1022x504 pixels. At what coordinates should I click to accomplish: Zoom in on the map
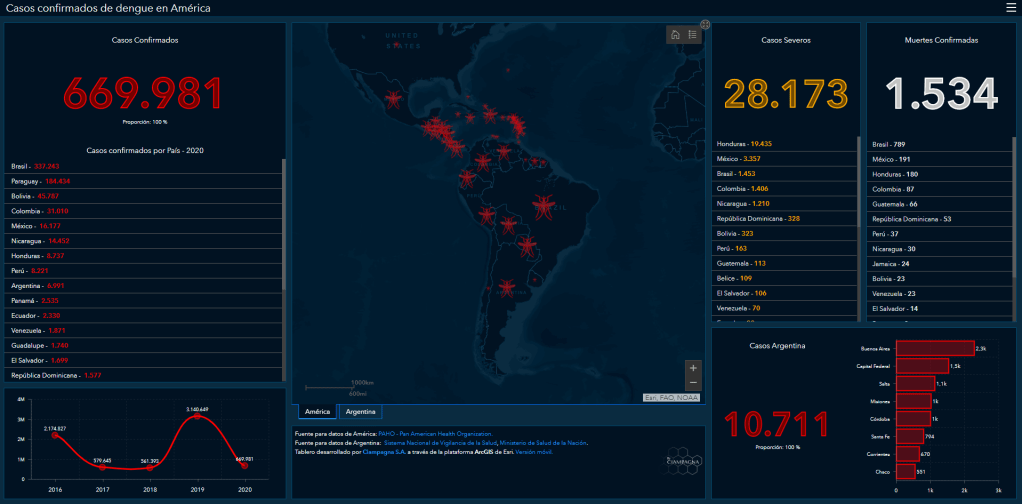pyautogui.click(x=694, y=368)
